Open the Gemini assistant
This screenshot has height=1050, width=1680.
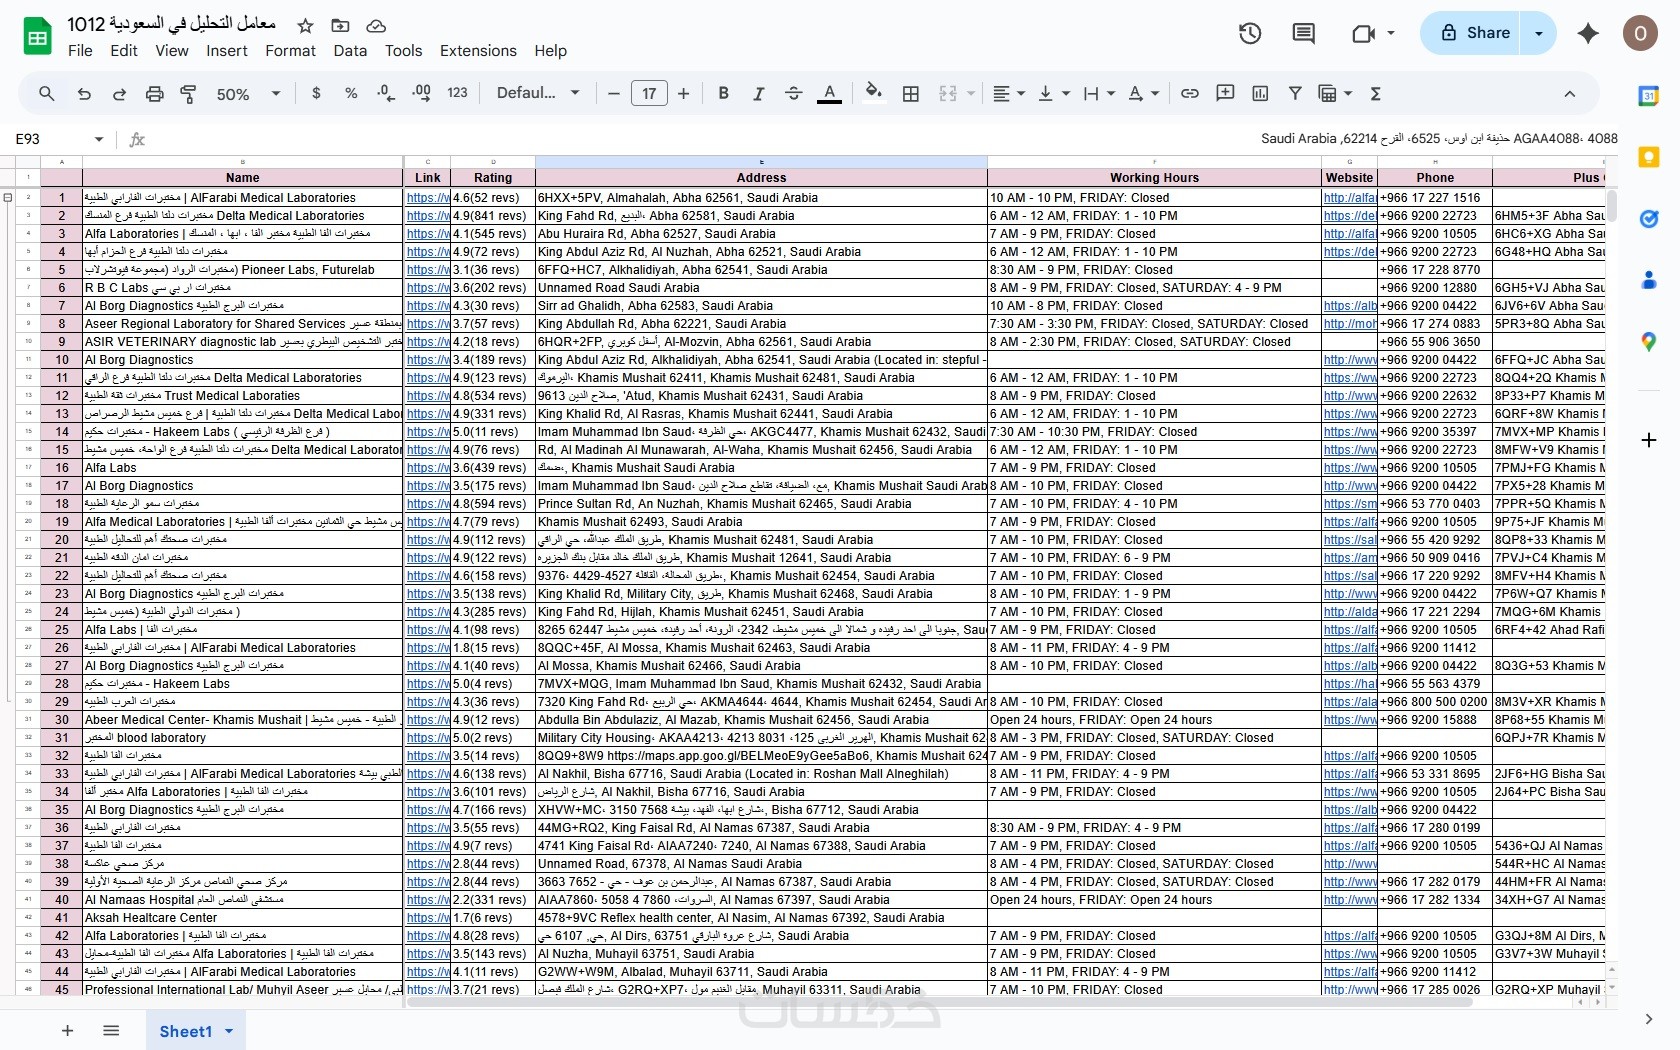pos(1588,33)
